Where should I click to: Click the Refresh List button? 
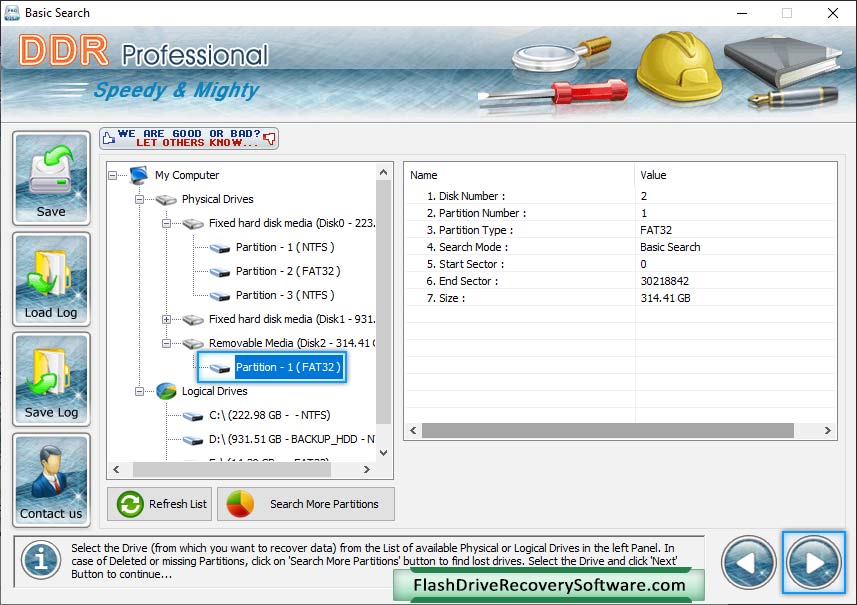[x=159, y=504]
